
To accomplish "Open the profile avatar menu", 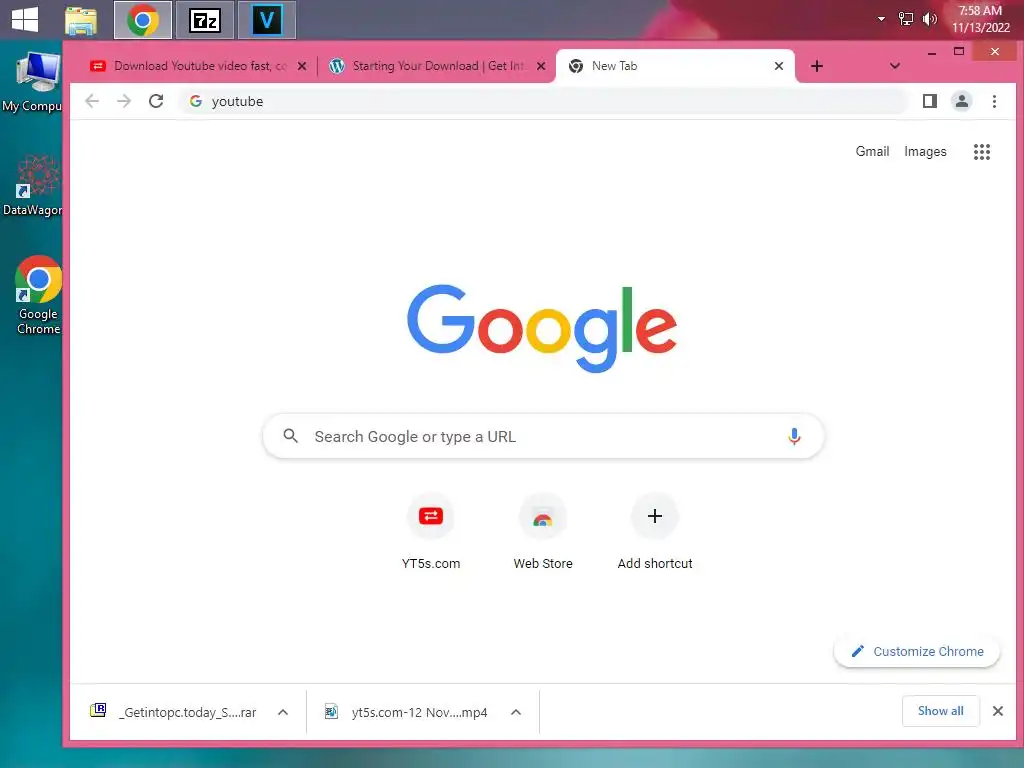I will (x=962, y=101).
